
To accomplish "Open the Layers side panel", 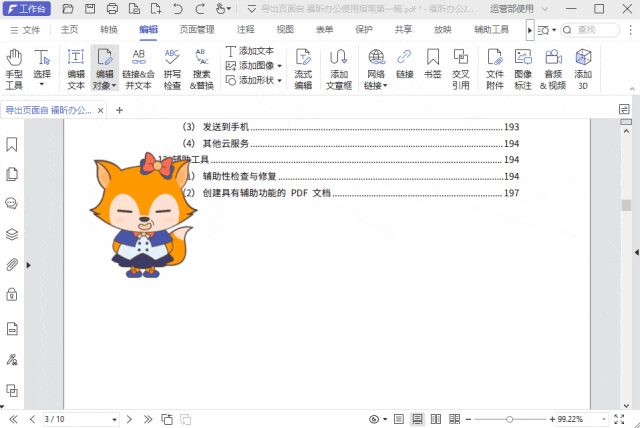I will click(x=12, y=234).
